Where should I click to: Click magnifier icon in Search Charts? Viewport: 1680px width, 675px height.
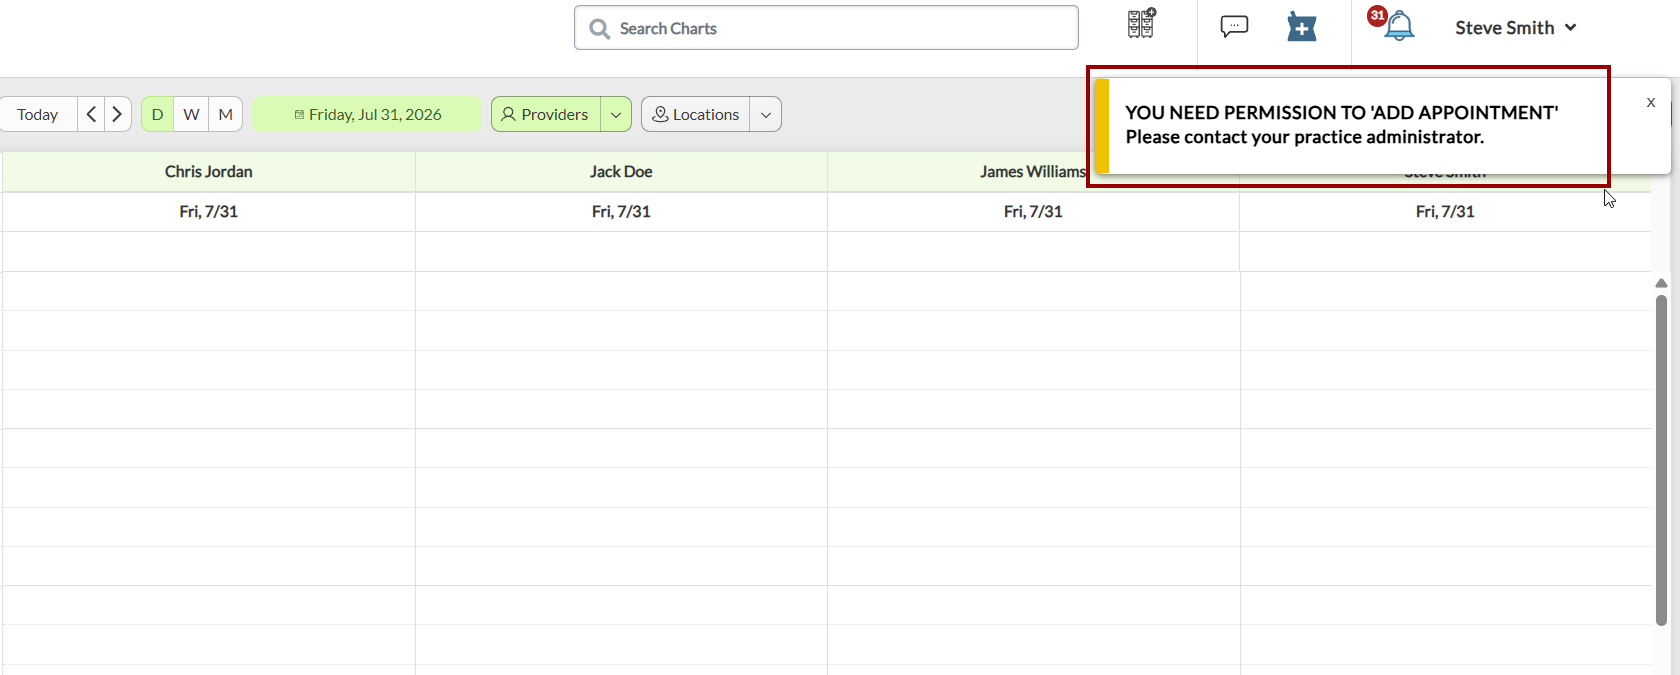599,29
